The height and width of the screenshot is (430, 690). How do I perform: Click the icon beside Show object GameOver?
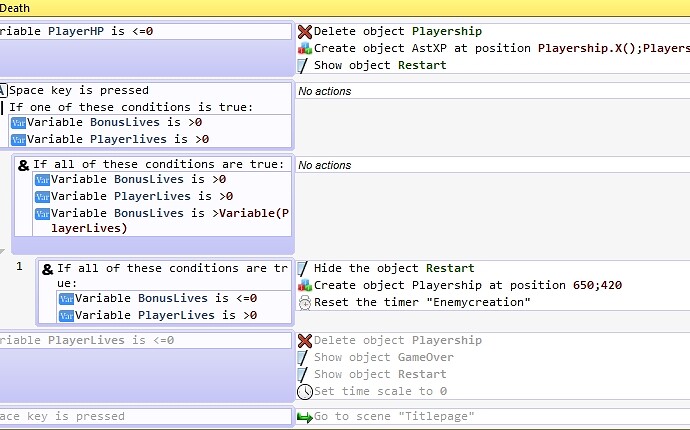pos(303,357)
